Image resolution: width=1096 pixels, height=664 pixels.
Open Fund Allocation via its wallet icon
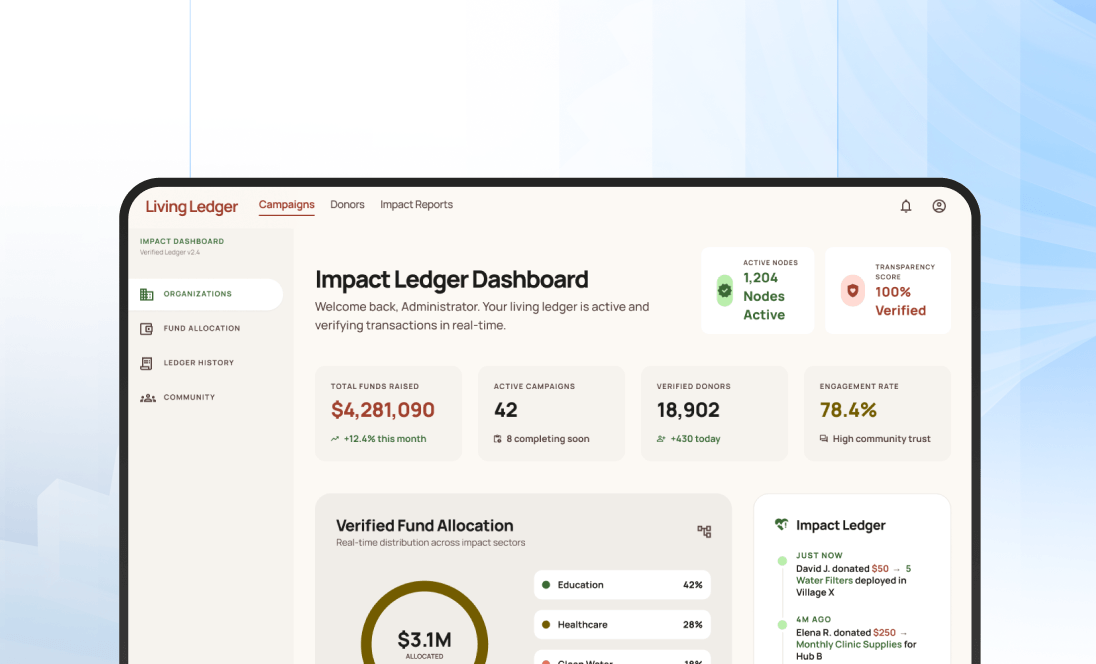click(x=146, y=328)
